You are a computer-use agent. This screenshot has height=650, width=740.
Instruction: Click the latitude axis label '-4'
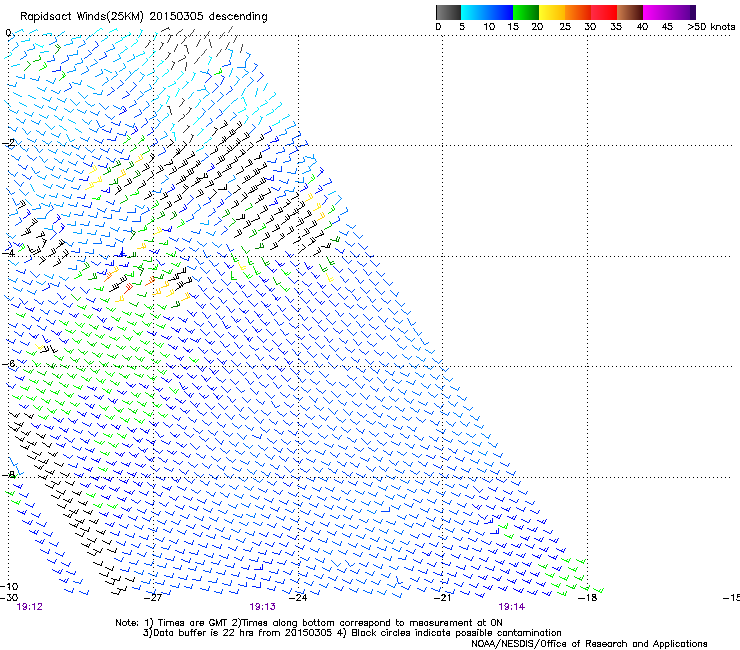(8, 253)
